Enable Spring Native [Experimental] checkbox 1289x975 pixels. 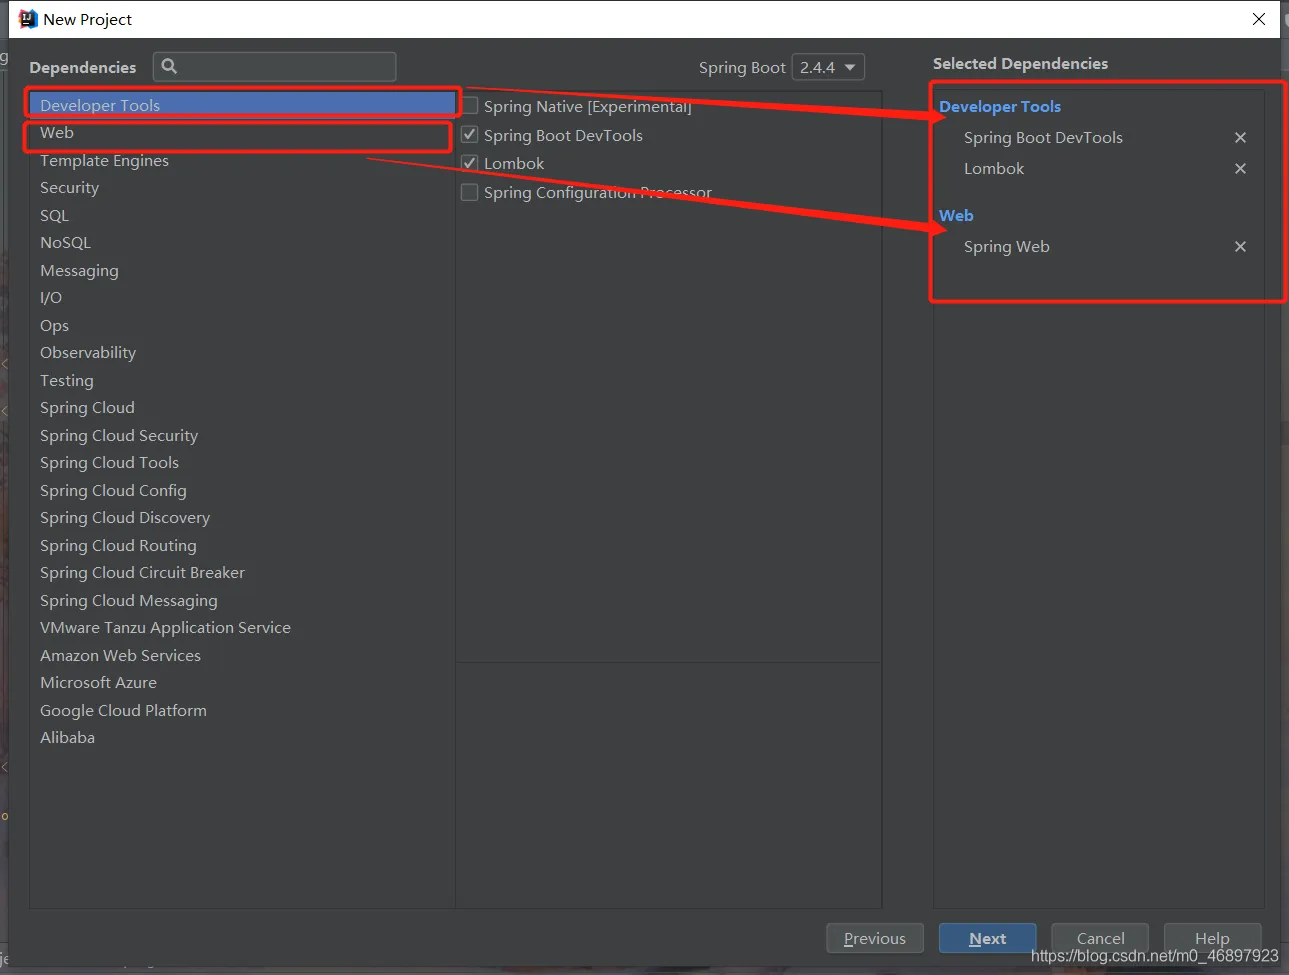point(469,106)
